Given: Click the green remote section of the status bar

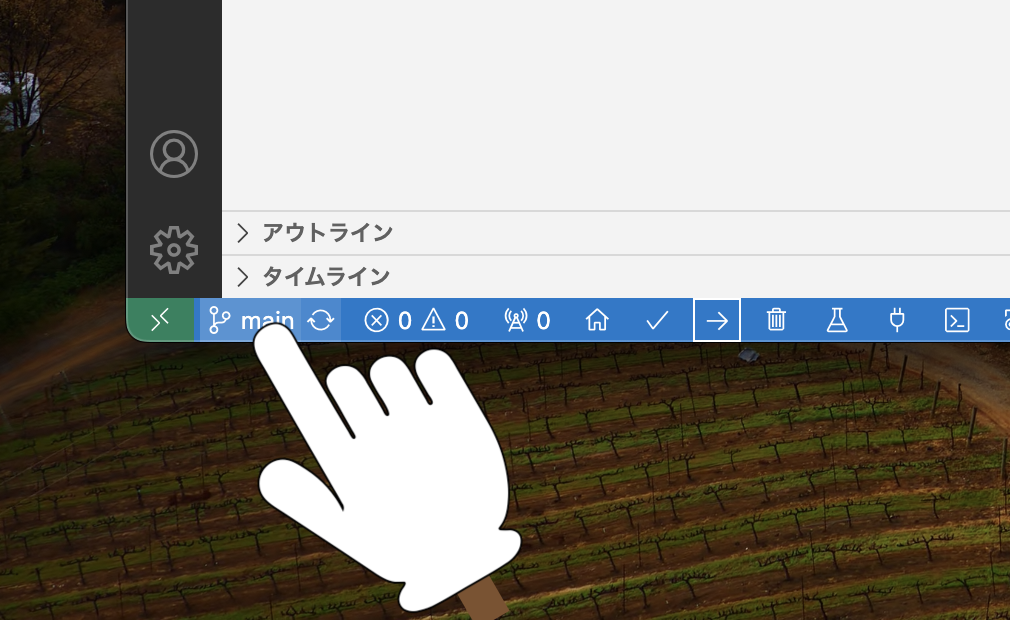Looking at the screenshot, I should tap(159, 320).
